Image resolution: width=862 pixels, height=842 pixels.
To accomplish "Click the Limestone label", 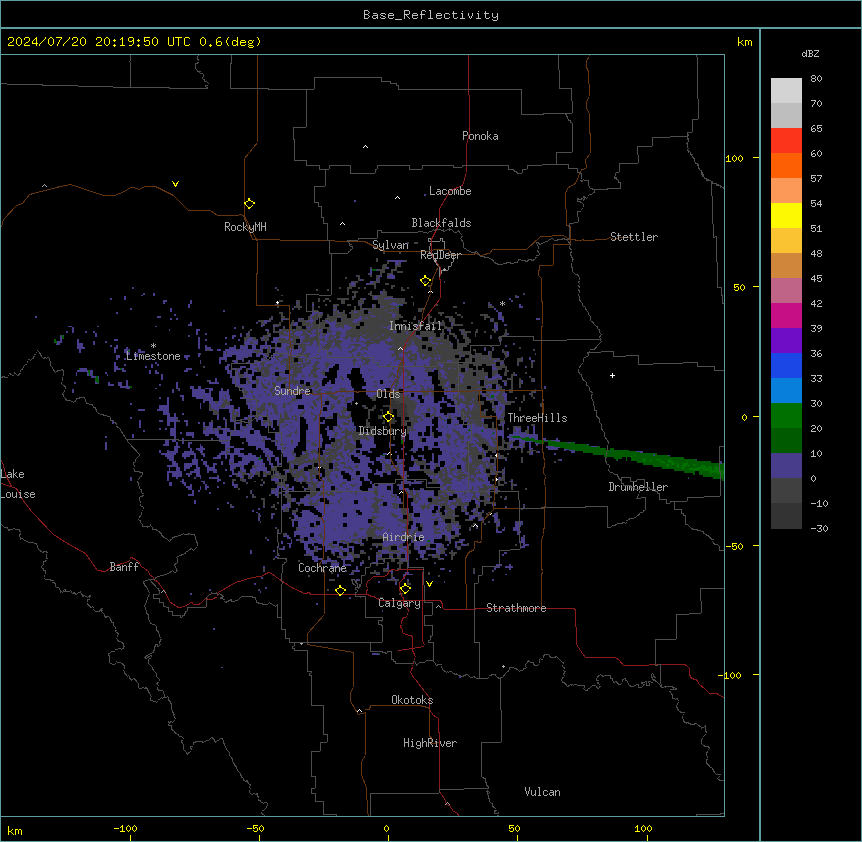I will tap(153, 356).
